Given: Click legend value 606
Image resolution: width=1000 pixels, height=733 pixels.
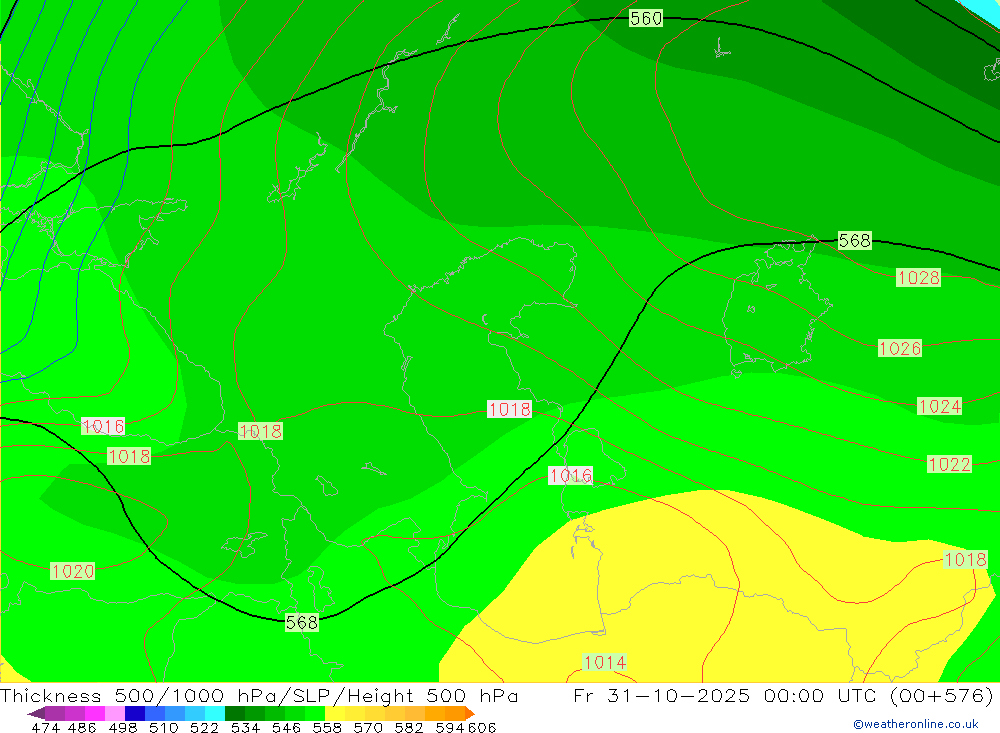Looking at the screenshot, I should coord(481,727).
